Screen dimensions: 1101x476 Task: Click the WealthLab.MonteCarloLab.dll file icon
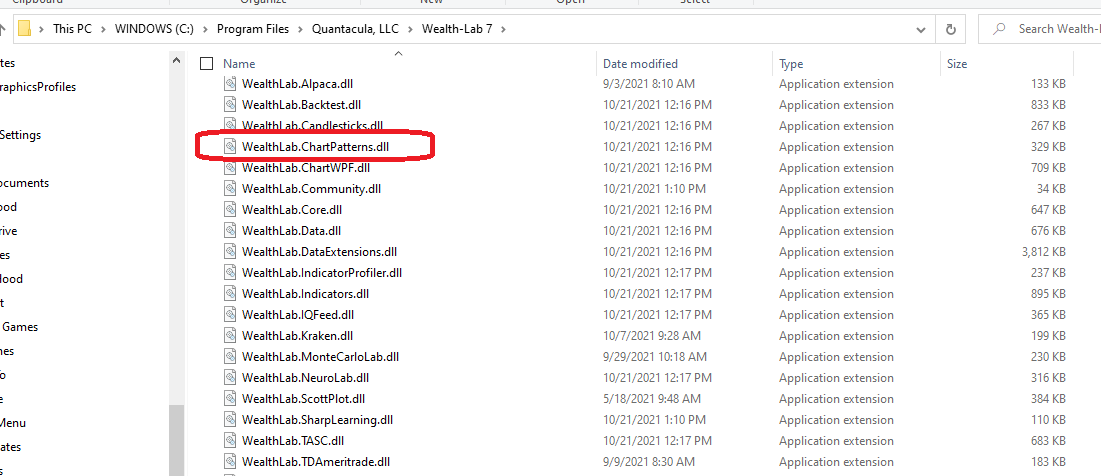tap(231, 357)
